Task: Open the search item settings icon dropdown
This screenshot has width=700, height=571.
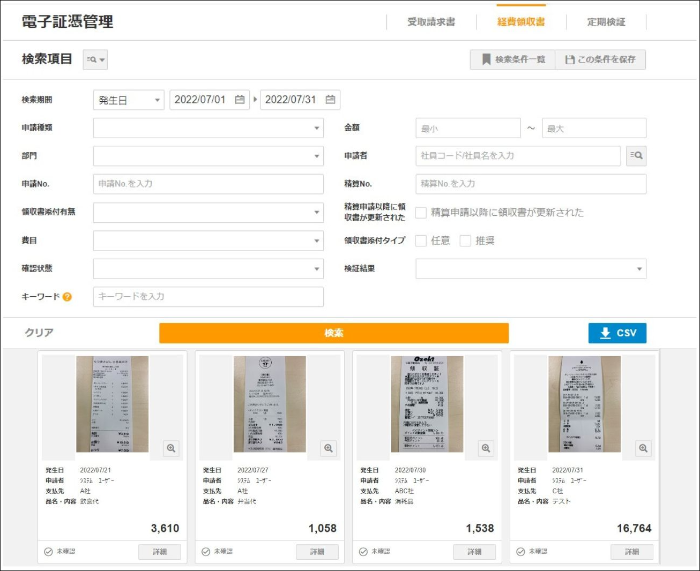Action: [96, 59]
